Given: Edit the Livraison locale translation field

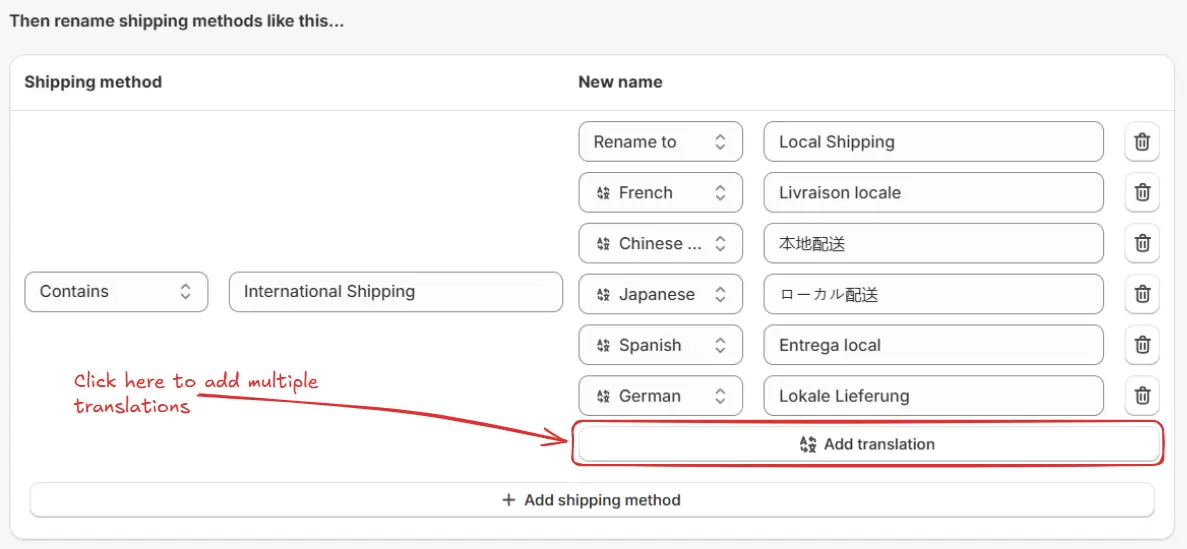Looking at the screenshot, I should tap(933, 192).
